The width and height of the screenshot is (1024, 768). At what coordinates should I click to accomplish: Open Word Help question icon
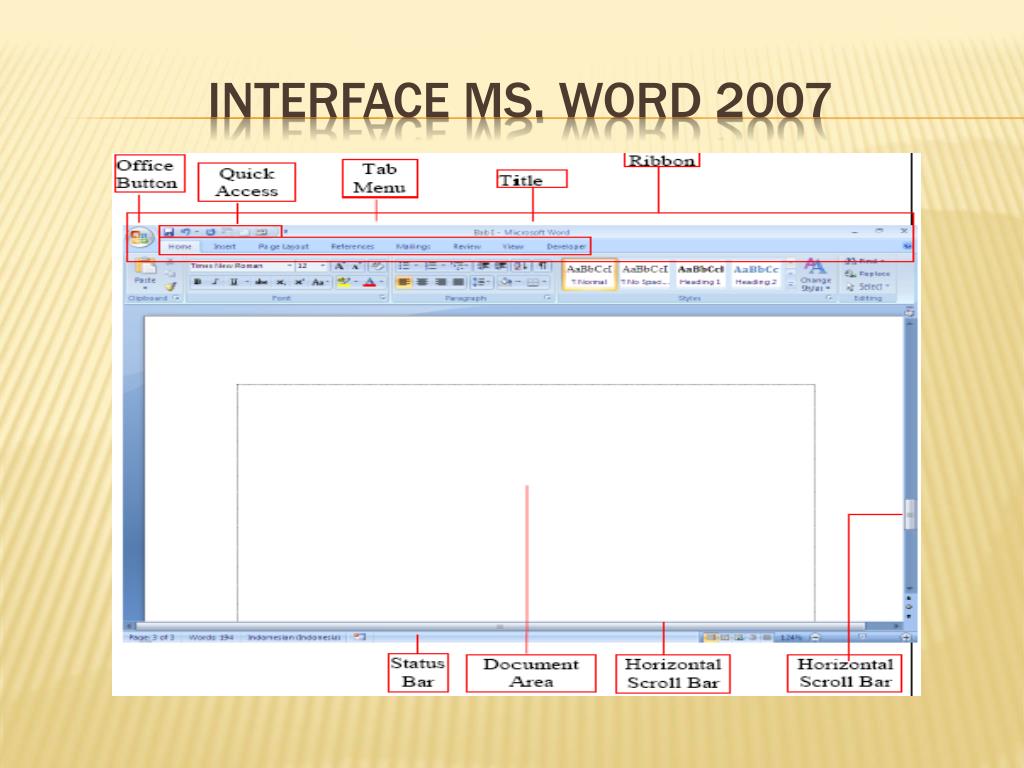pos(907,247)
